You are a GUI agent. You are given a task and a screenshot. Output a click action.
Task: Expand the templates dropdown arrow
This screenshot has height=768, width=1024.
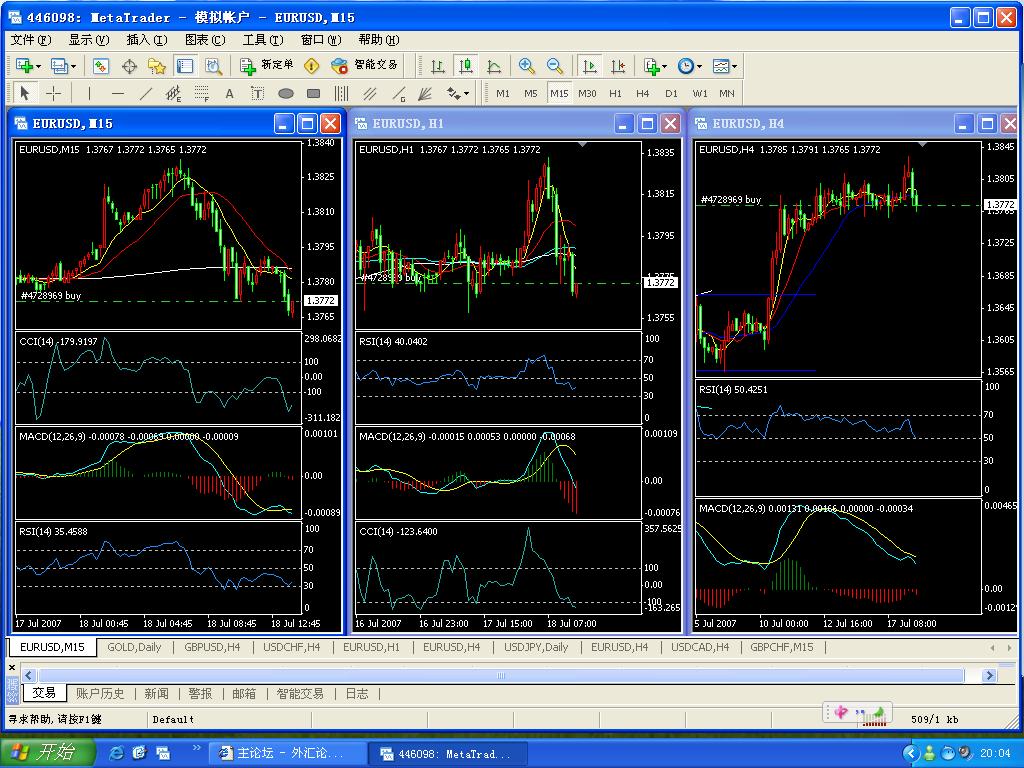click(x=735, y=66)
